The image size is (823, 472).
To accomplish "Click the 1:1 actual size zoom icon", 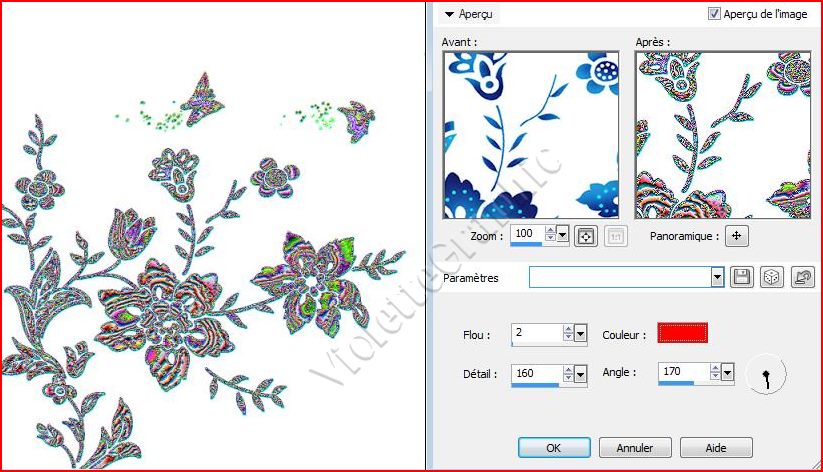I will 616,236.
